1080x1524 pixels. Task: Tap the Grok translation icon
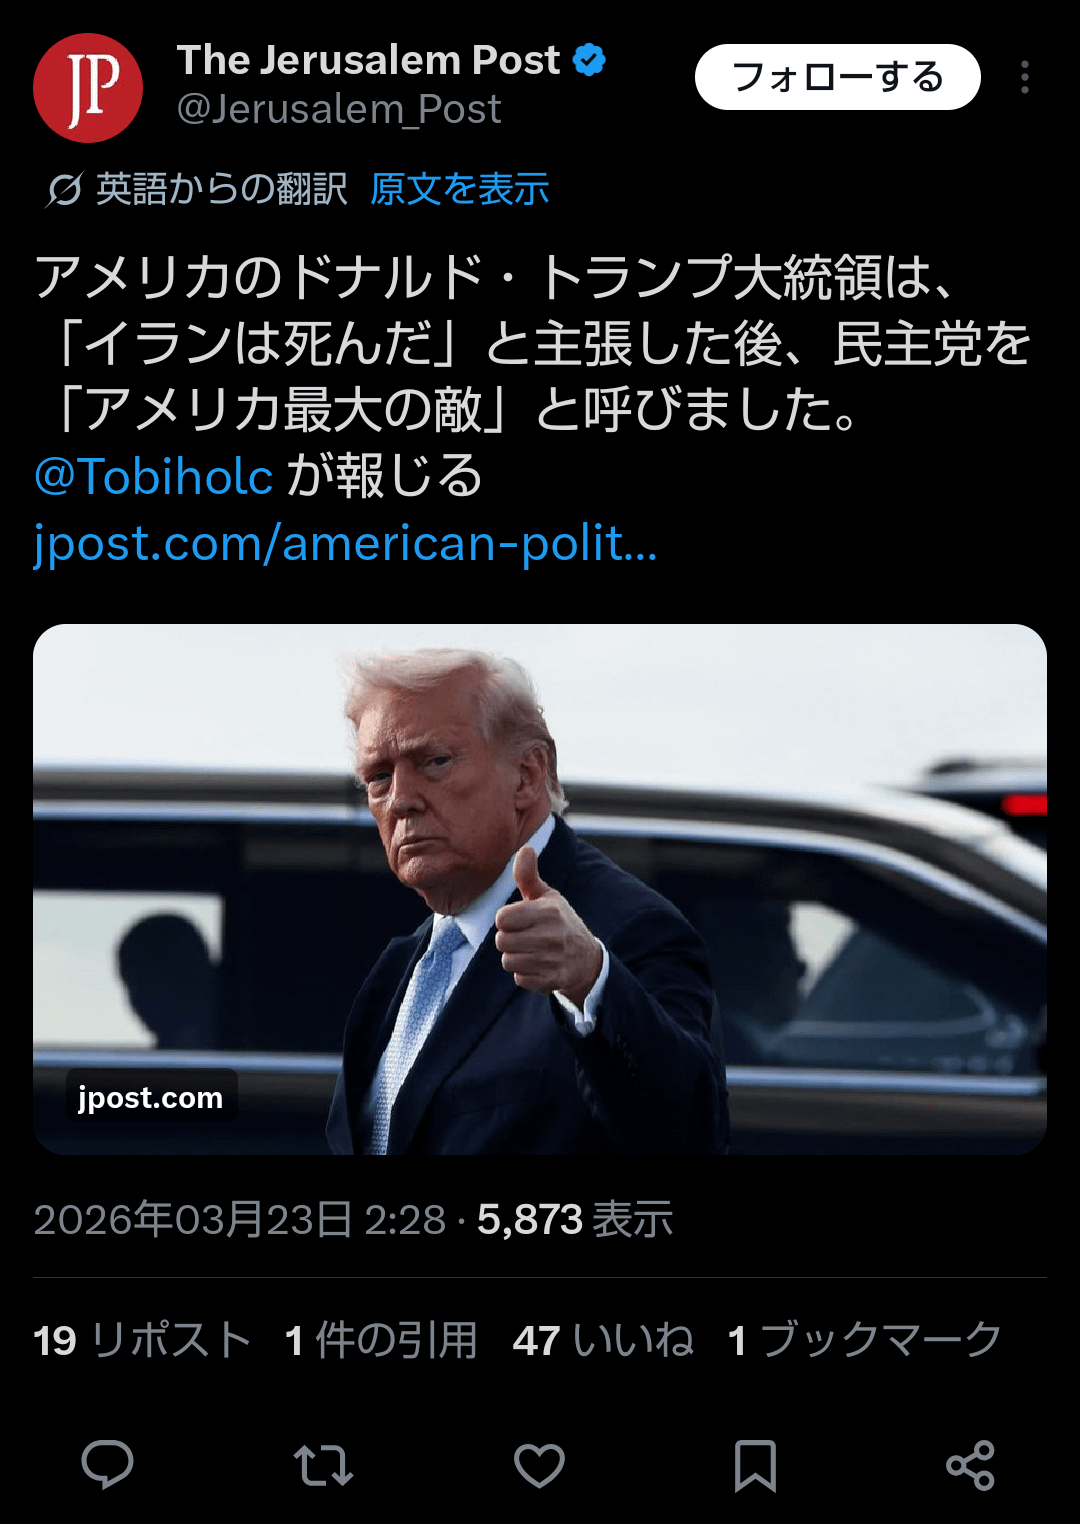click(x=63, y=189)
